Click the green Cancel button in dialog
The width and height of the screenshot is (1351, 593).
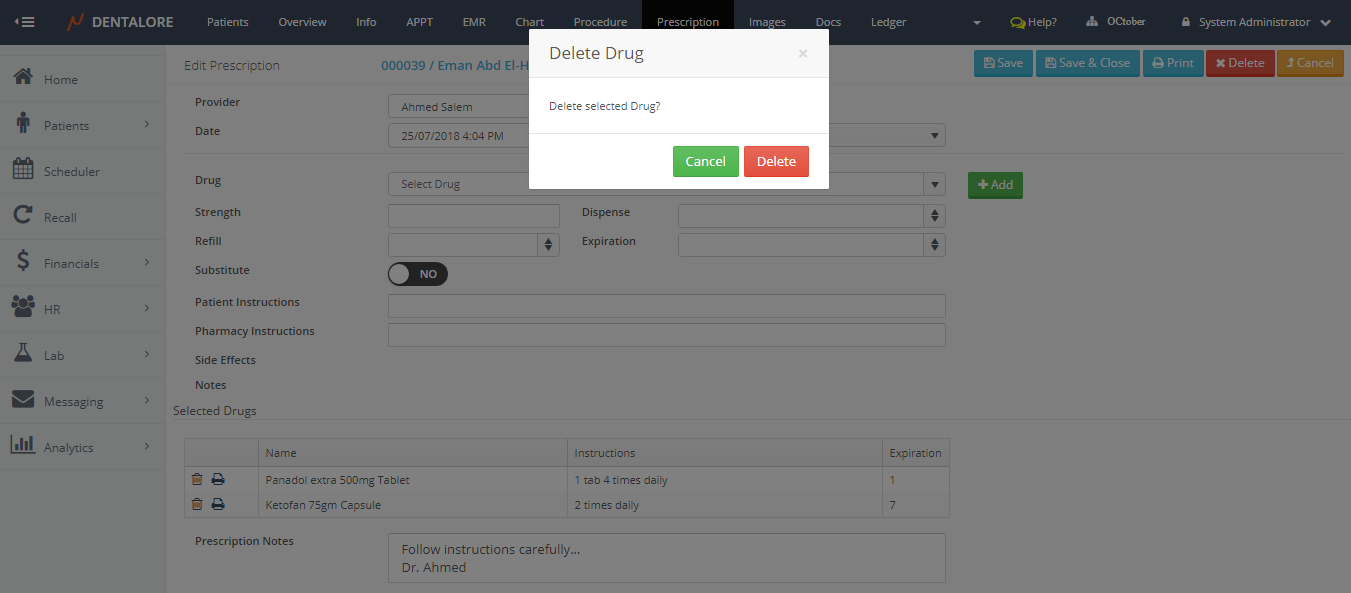705,162
